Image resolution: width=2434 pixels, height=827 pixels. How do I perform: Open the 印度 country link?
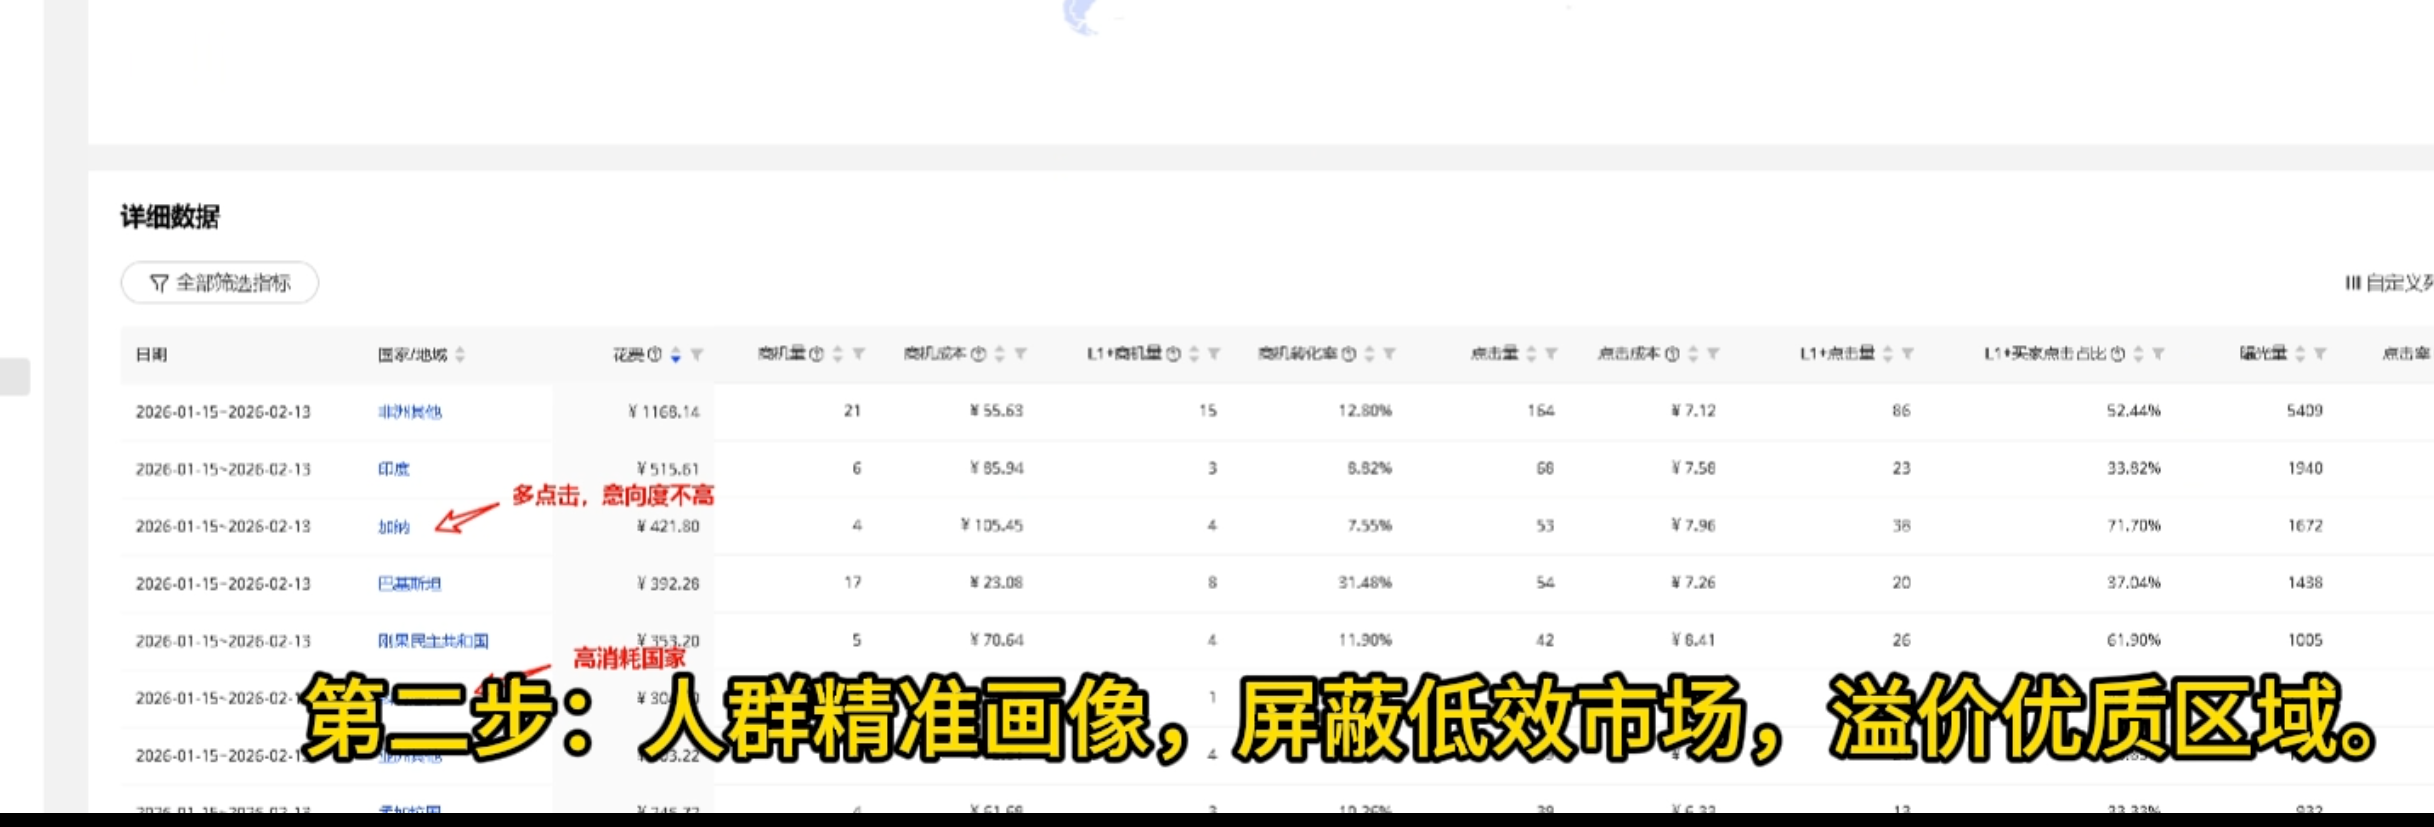pos(393,469)
